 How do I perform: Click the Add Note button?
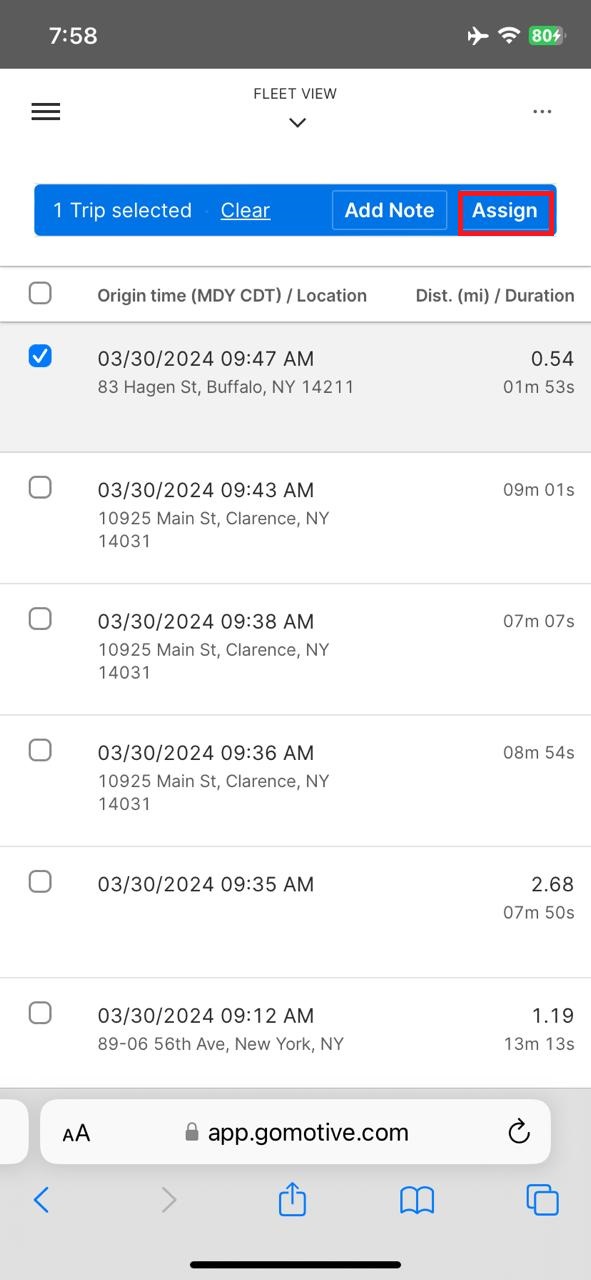pos(389,210)
